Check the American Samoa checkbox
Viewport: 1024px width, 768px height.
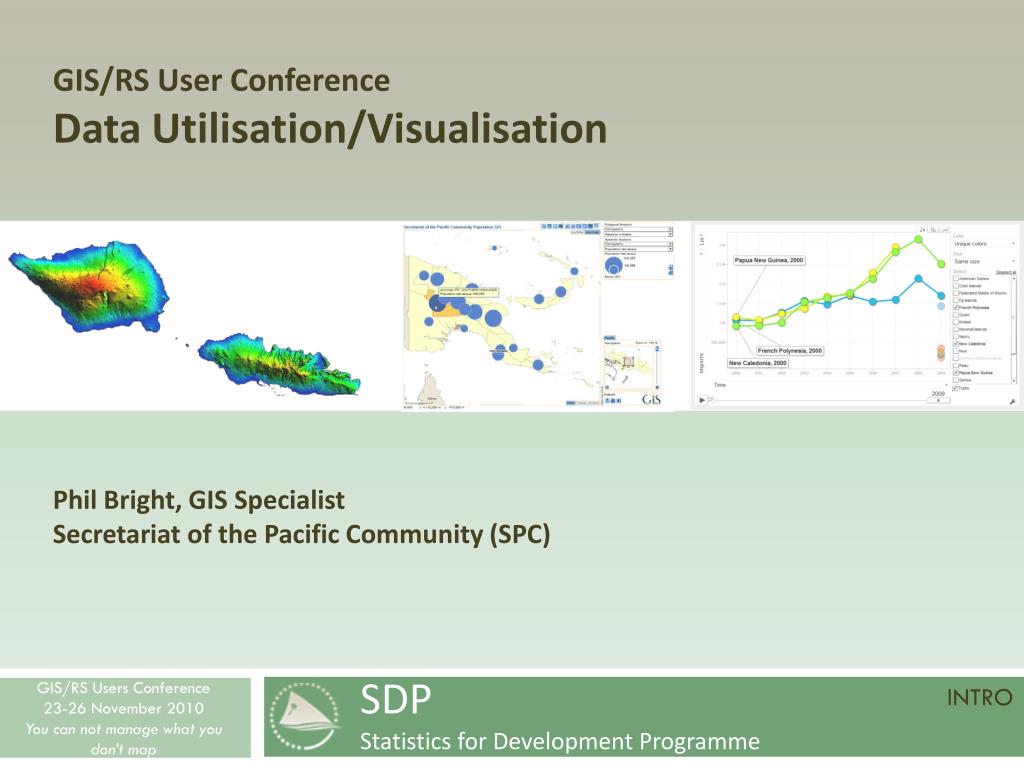tap(956, 278)
